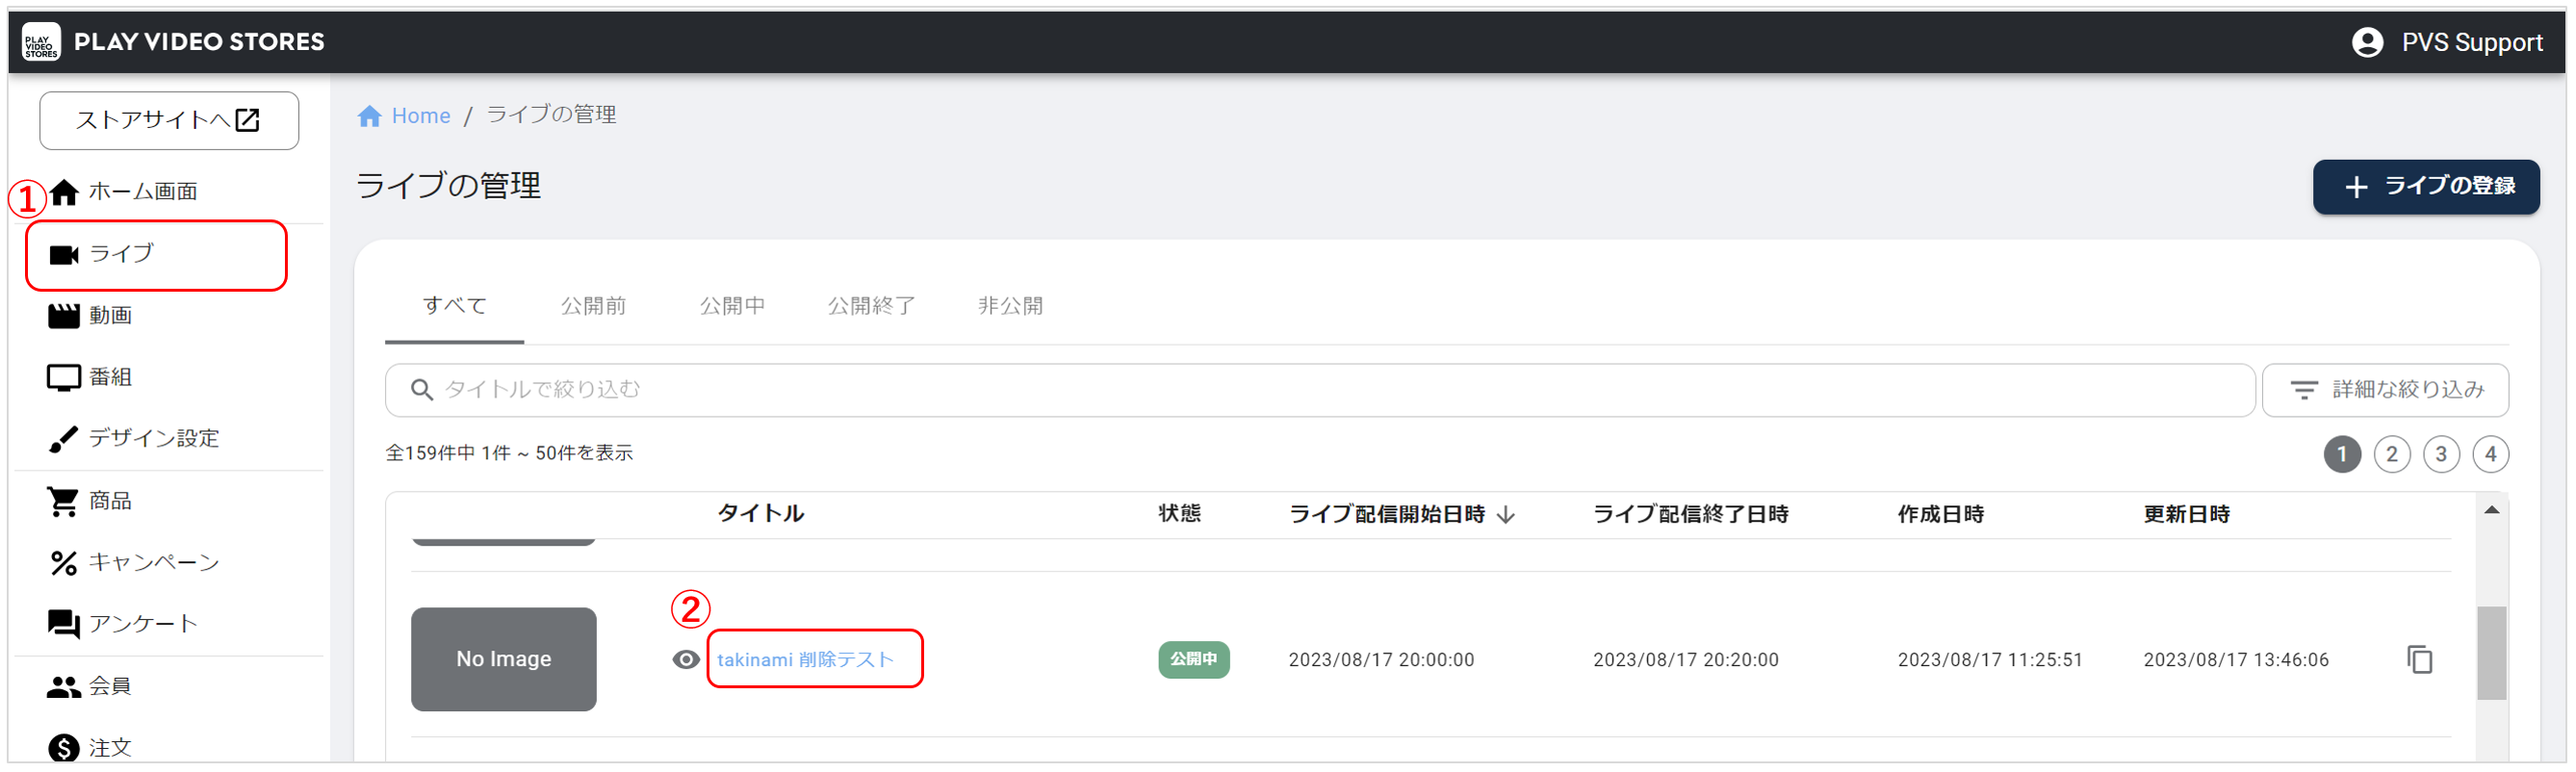Viewport: 2576px width, 772px height.
Task: Sort by ライブ配信開始日時 column arrow
Action: 1506,515
